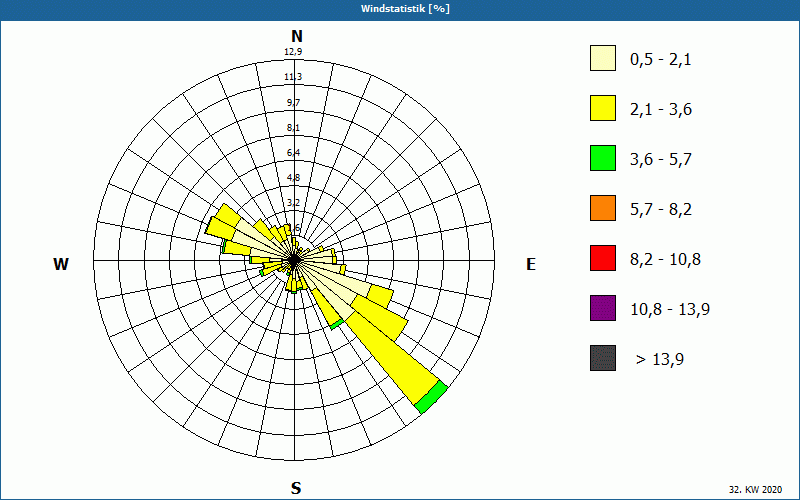Click the 3,2 axis value
Viewport: 800px width, 500px height.
coord(293,203)
